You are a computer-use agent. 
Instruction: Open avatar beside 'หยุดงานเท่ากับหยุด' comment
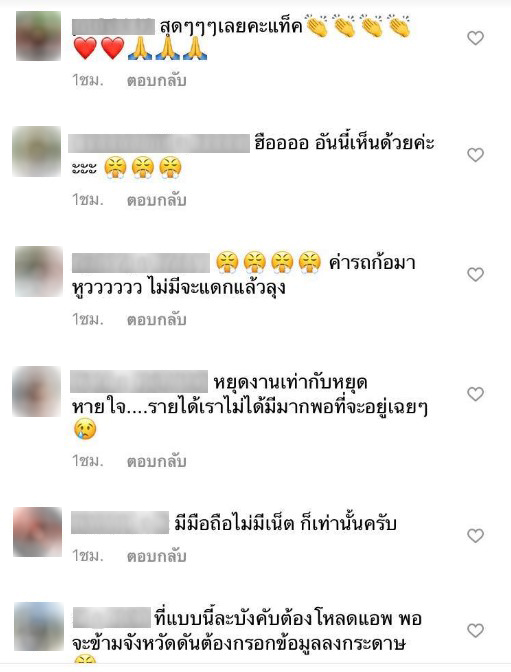coord(36,391)
